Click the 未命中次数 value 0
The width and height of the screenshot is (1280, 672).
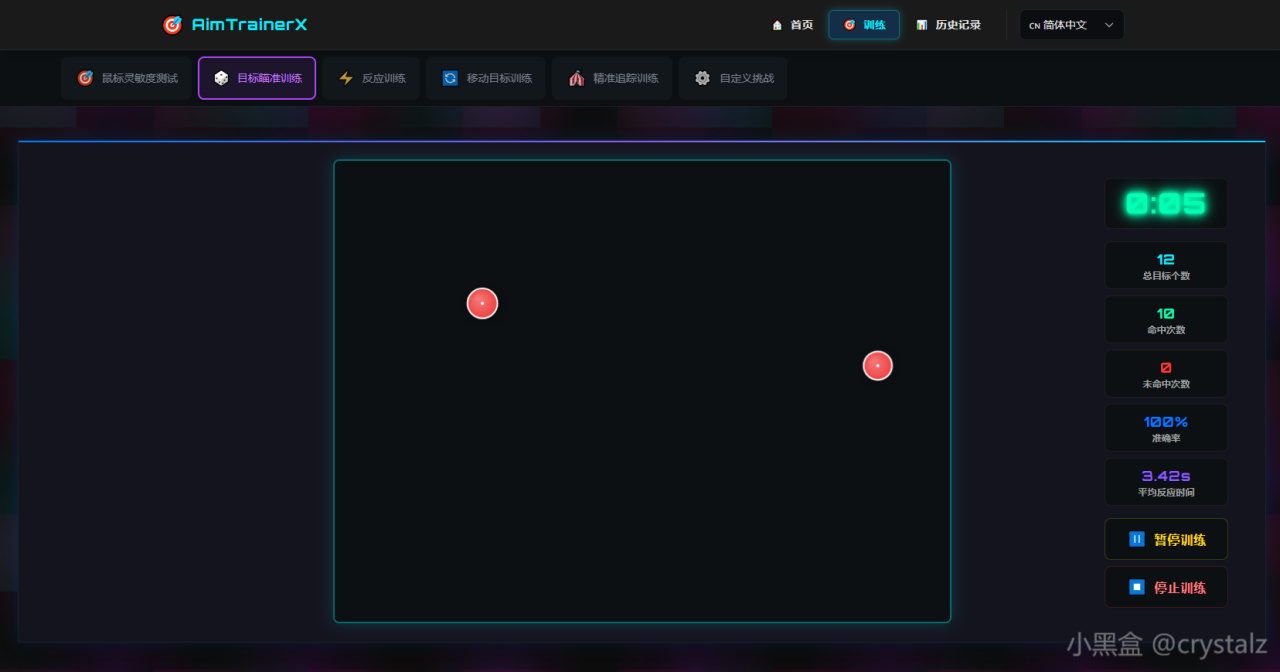pyautogui.click(x=1166, y=368)
